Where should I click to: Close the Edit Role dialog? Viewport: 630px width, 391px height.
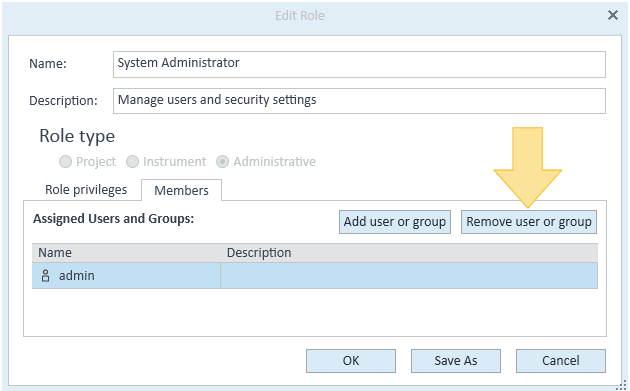pyautogui.click(x=613, y=15)
